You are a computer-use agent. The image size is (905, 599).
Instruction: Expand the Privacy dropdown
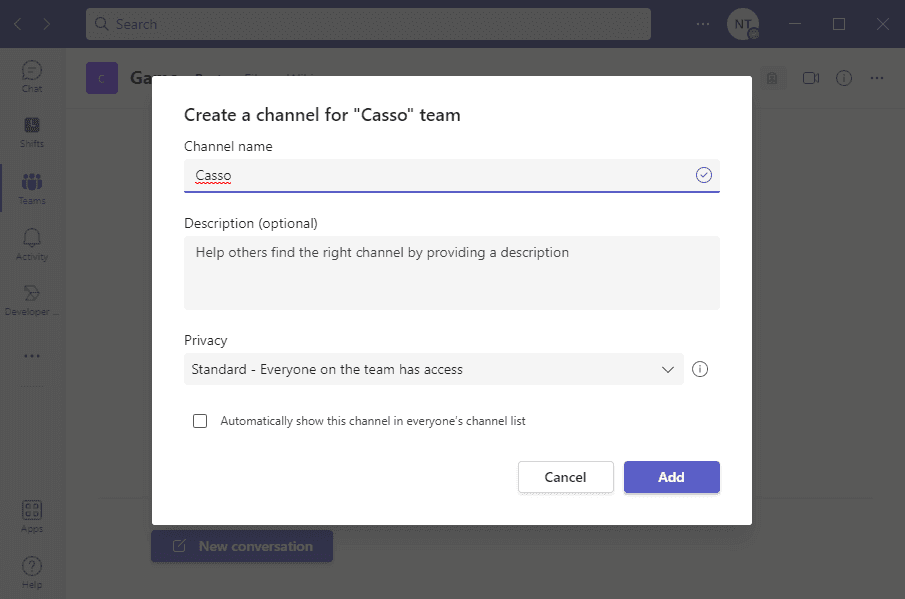433,369
